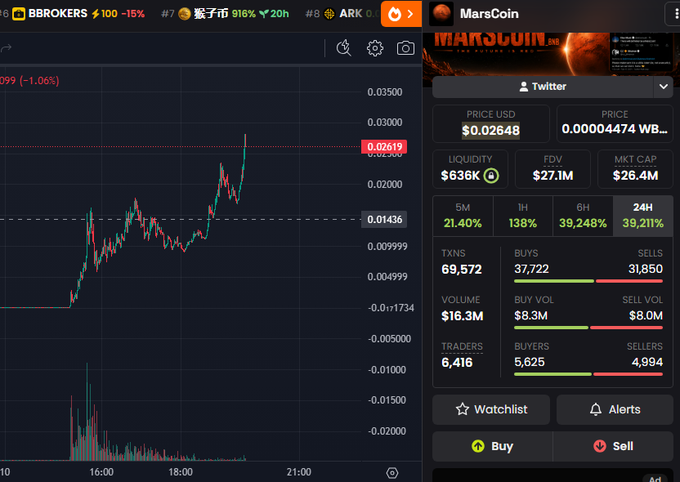Click the MKT CAP $26.4M box
Image resolution: width=680 pixels, height=482 pixels.
coord(635,169)
